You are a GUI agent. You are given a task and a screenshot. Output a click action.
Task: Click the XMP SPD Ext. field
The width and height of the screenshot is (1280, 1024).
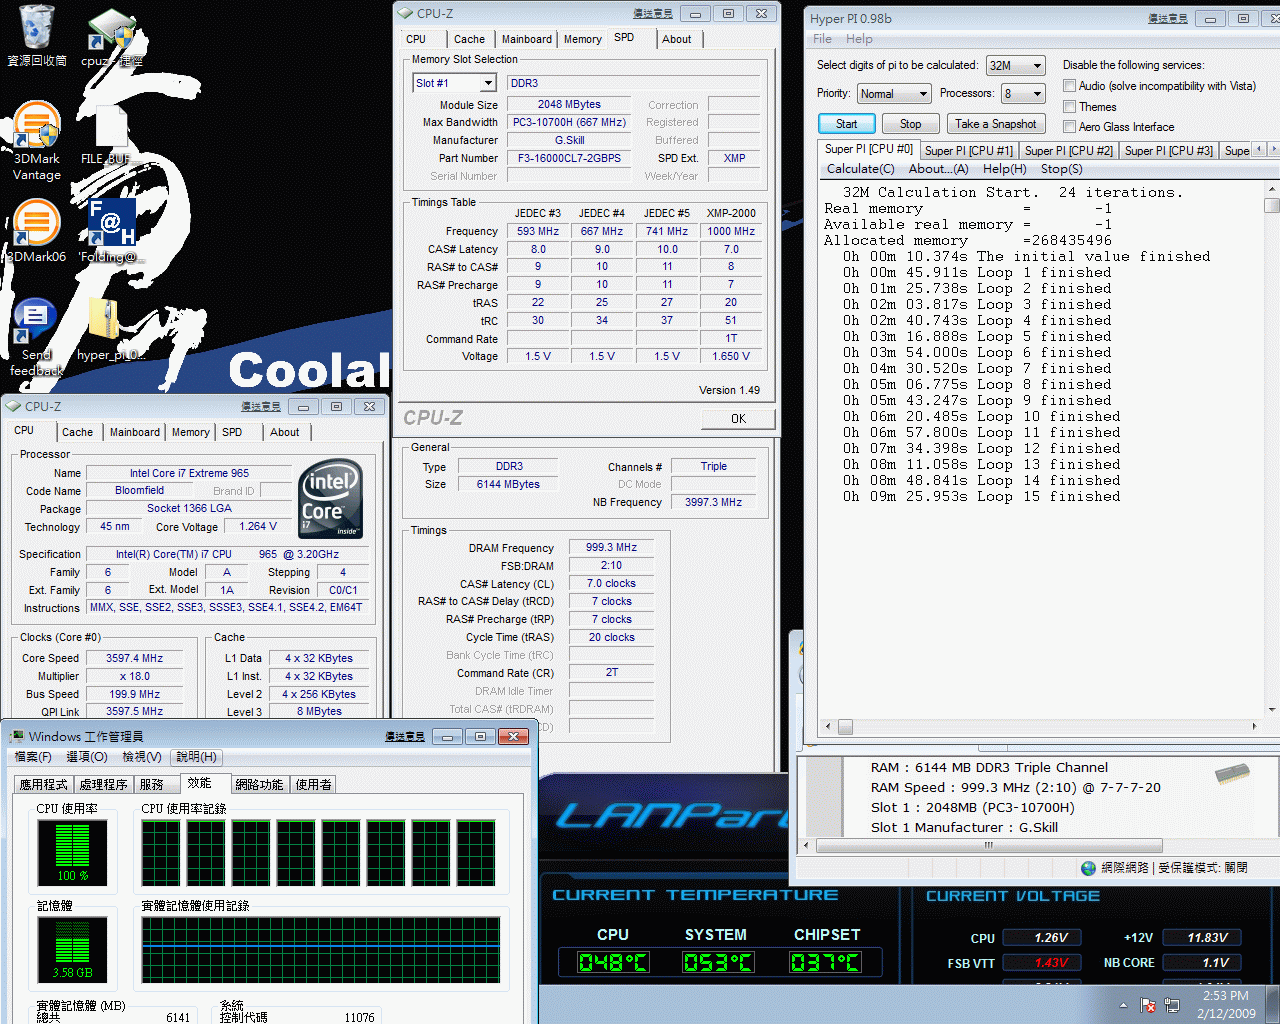click(x=734, y=158)
